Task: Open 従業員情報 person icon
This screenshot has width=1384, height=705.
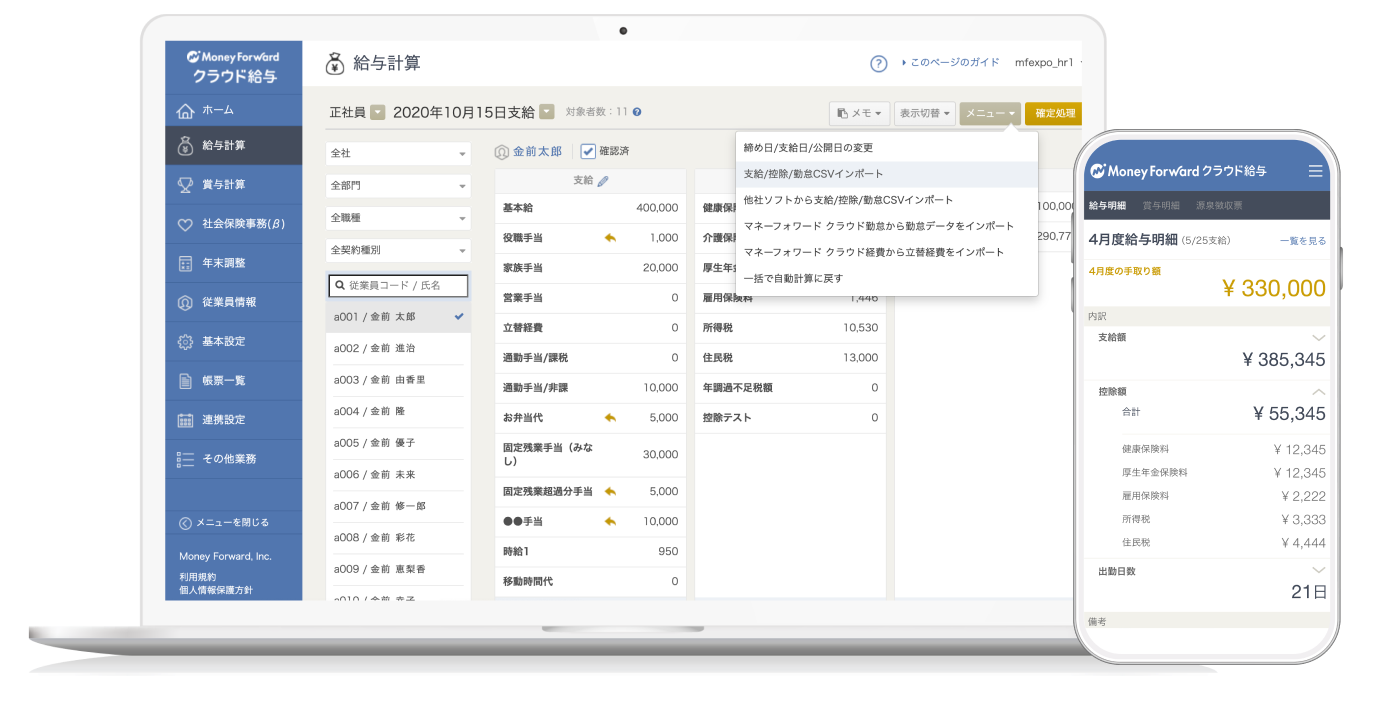Action: point(185,302)
